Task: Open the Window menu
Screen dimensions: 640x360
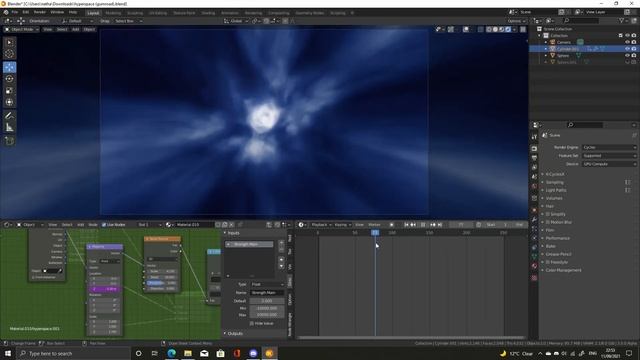Action: [x=57, y=12]
